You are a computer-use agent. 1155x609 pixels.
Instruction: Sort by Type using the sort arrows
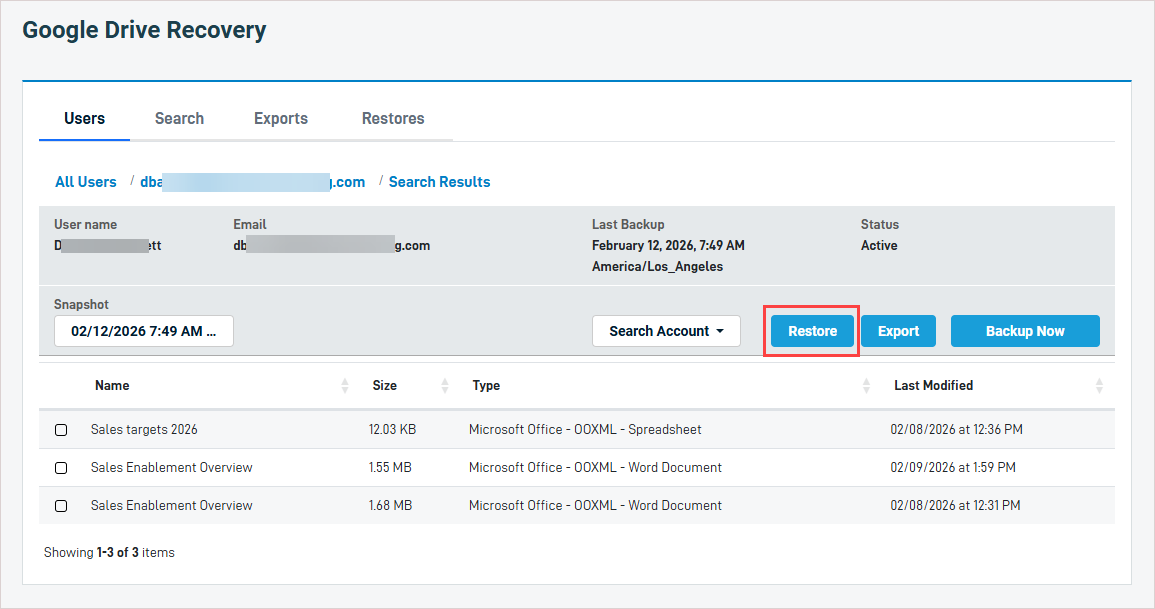point(866,386)
